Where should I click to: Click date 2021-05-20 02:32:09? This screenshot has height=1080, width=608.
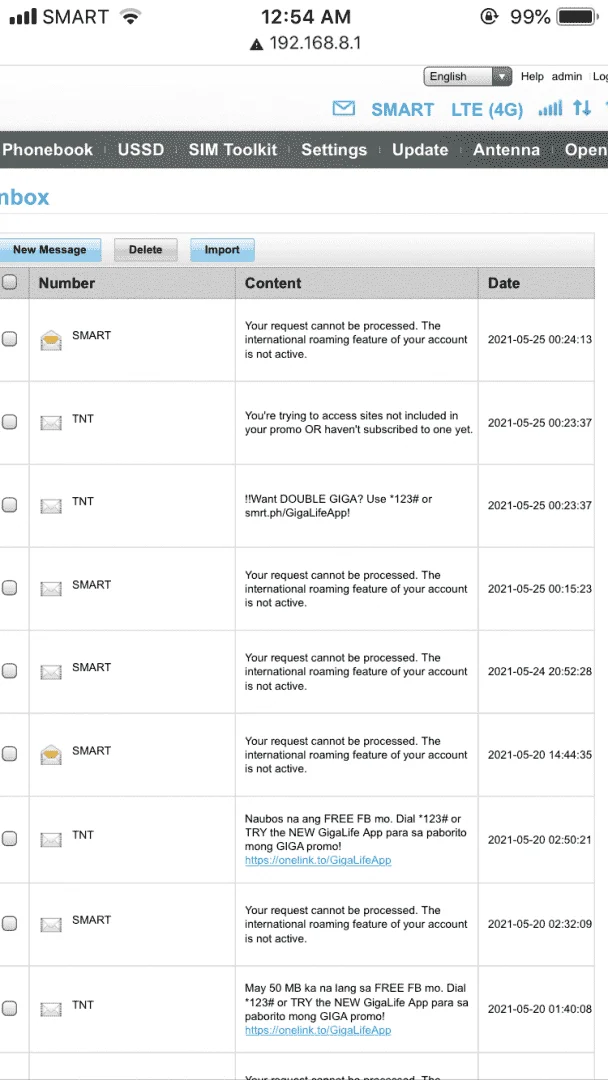540,924
